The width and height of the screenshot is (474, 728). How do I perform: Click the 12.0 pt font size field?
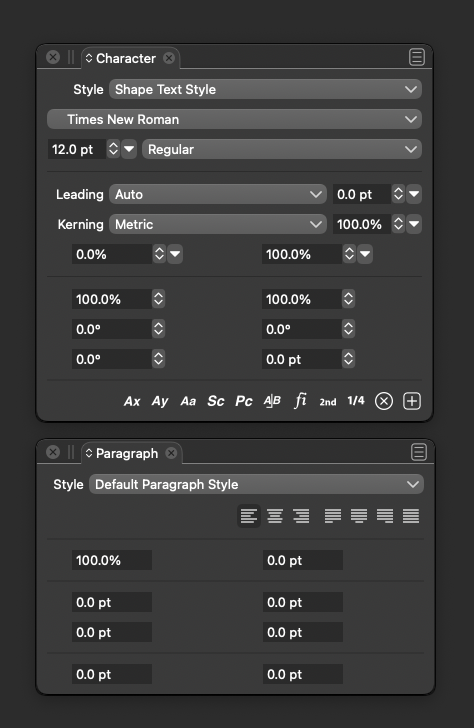coord(77,150)
